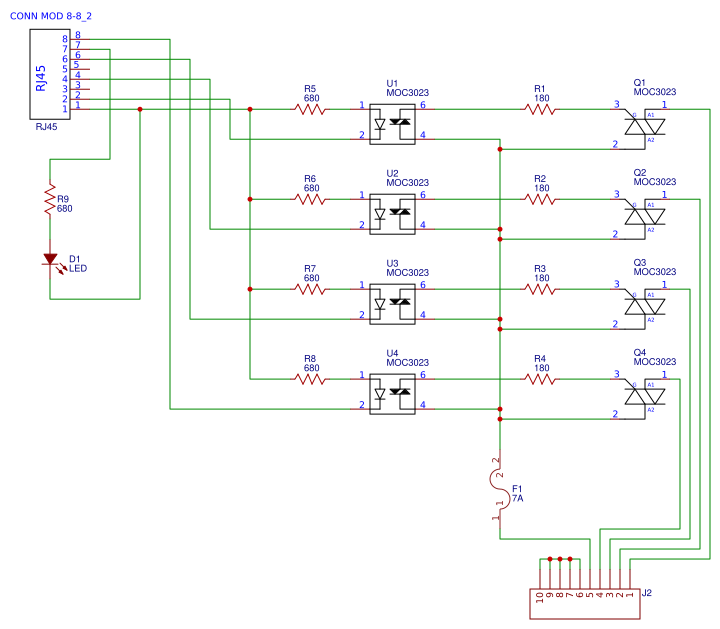This screenshot has width=720, height=629.
Task: Select triac Q1 symbol
Action: (x=645, y=127)
